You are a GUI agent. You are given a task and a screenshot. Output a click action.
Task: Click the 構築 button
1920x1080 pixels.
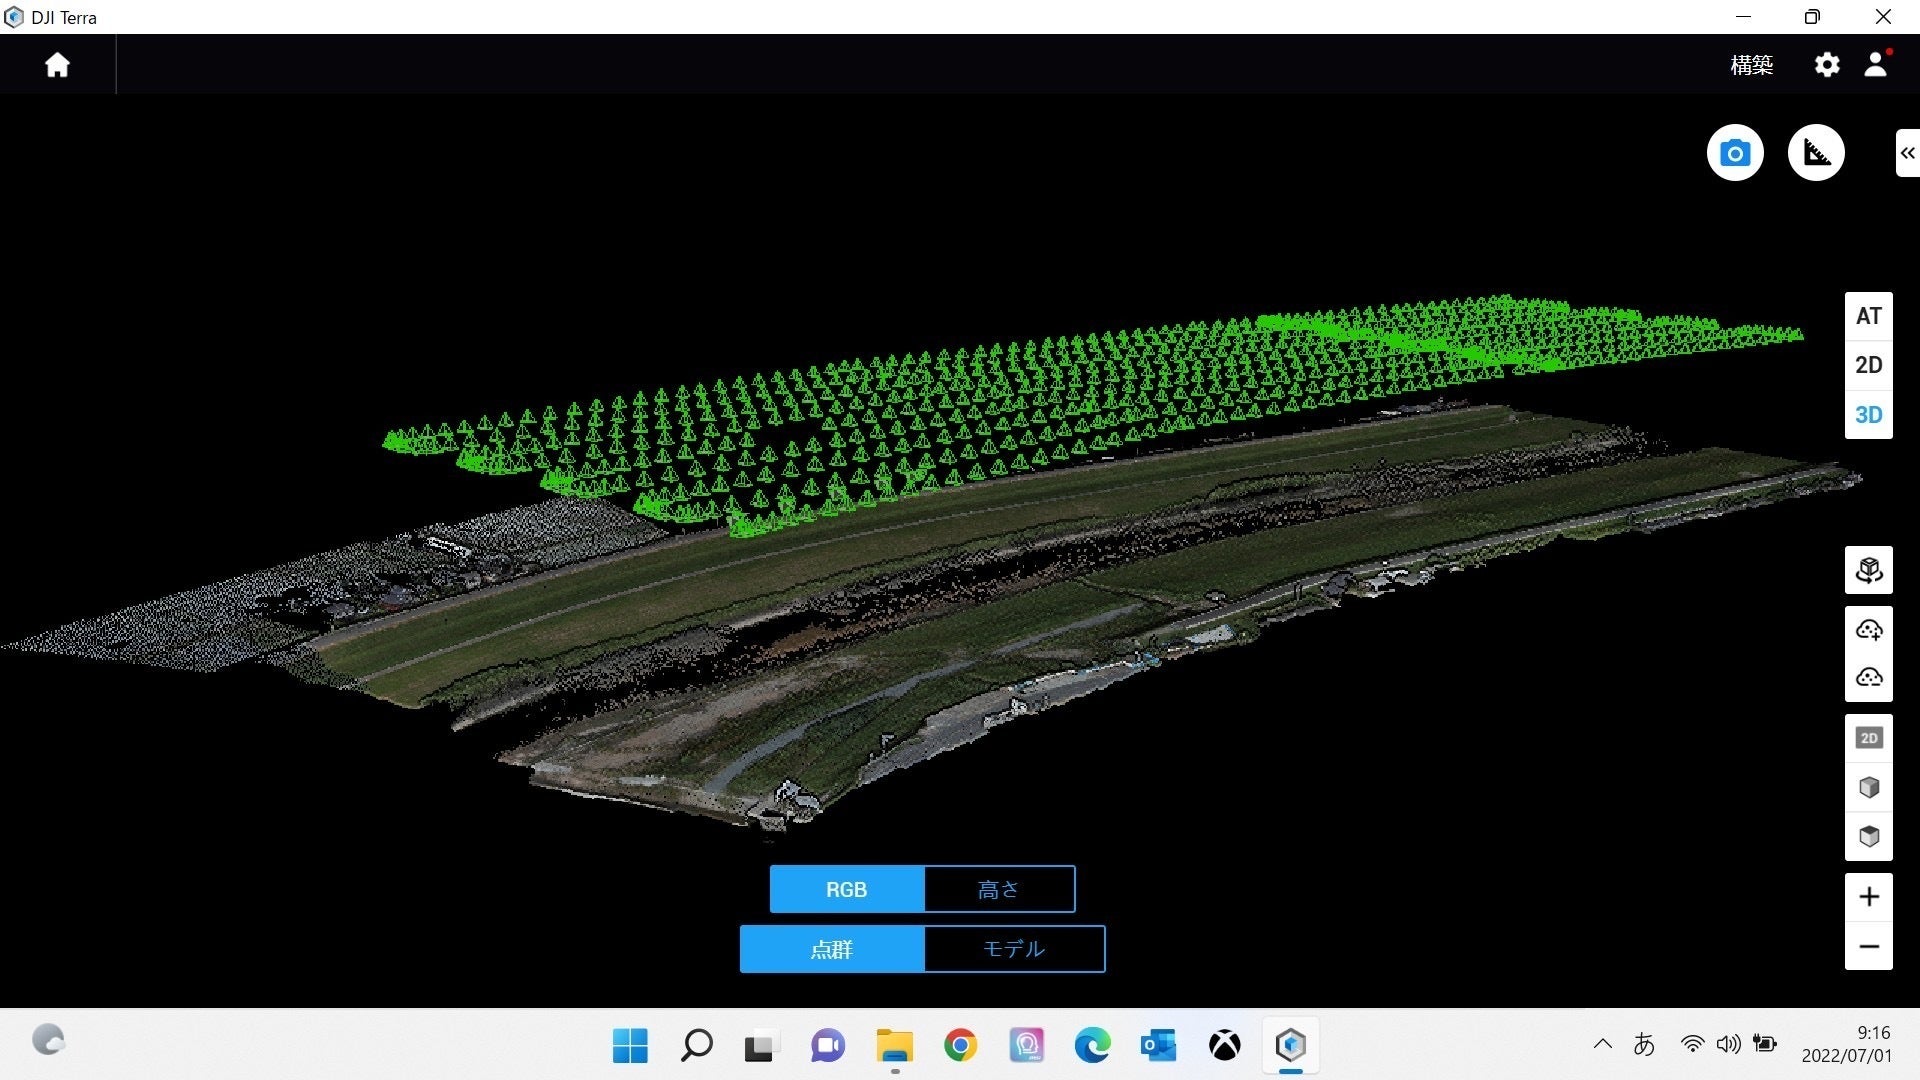1751,65
